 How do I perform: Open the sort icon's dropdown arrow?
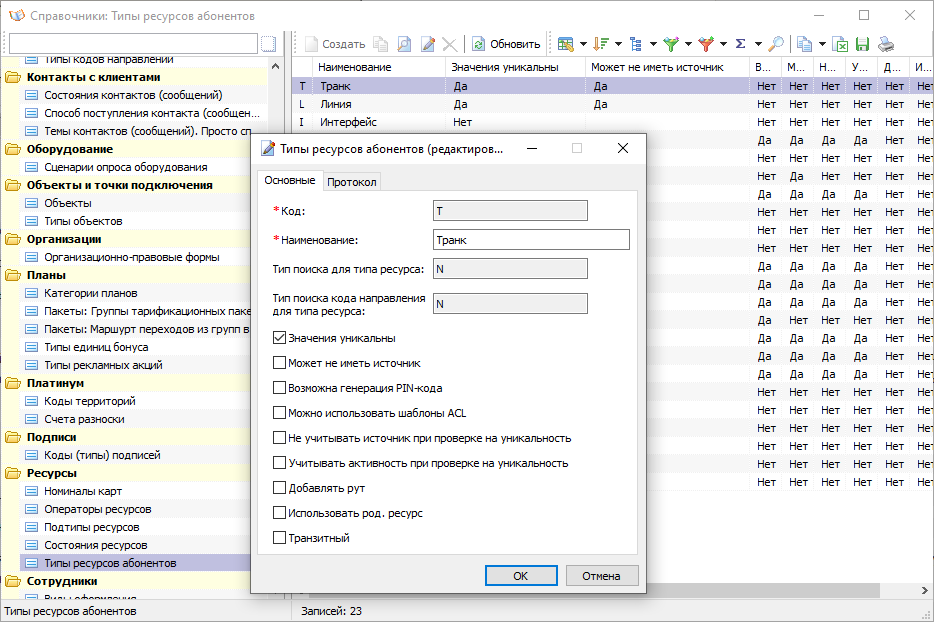(x=618, y=44)
